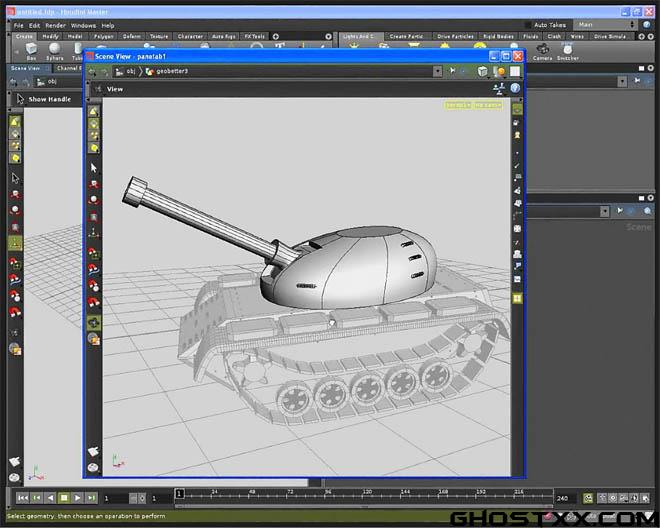Open path dropdown in the right upper pane
The image size is (660, 528).
pos(622,81)
